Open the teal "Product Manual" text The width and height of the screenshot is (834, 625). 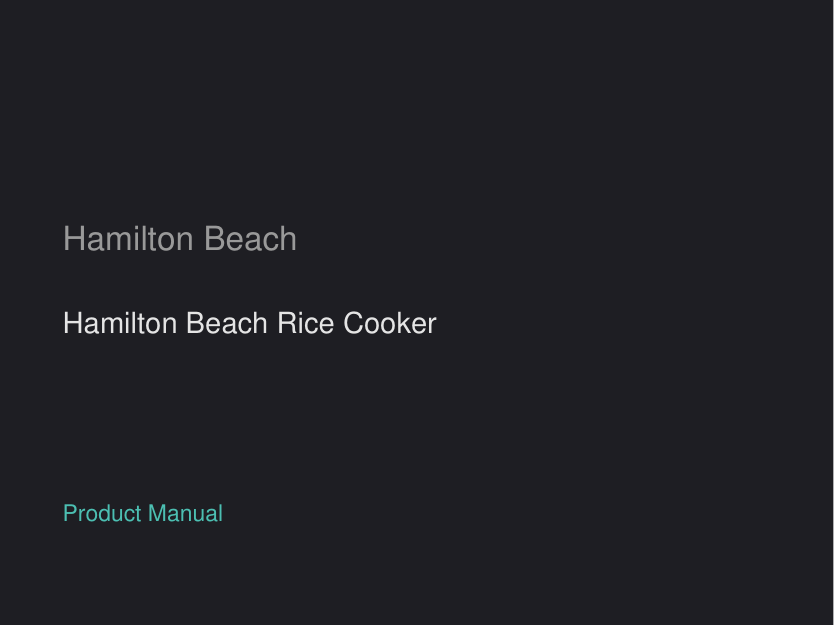pos(143,514)
